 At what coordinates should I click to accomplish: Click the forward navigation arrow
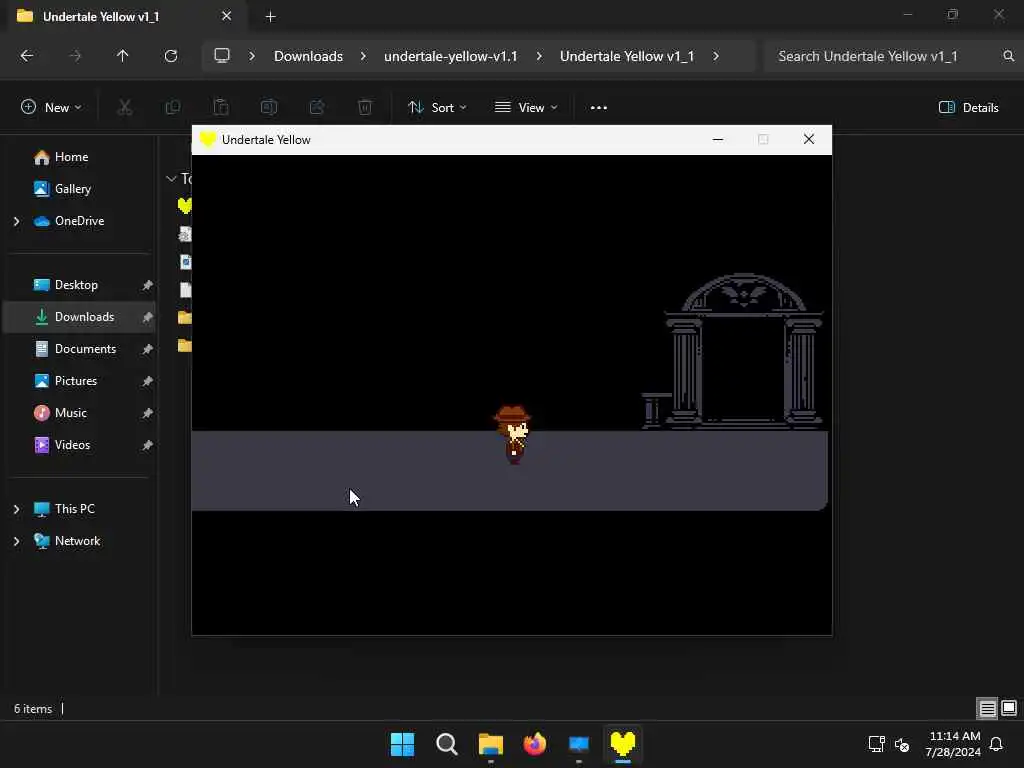coord(75,56)
